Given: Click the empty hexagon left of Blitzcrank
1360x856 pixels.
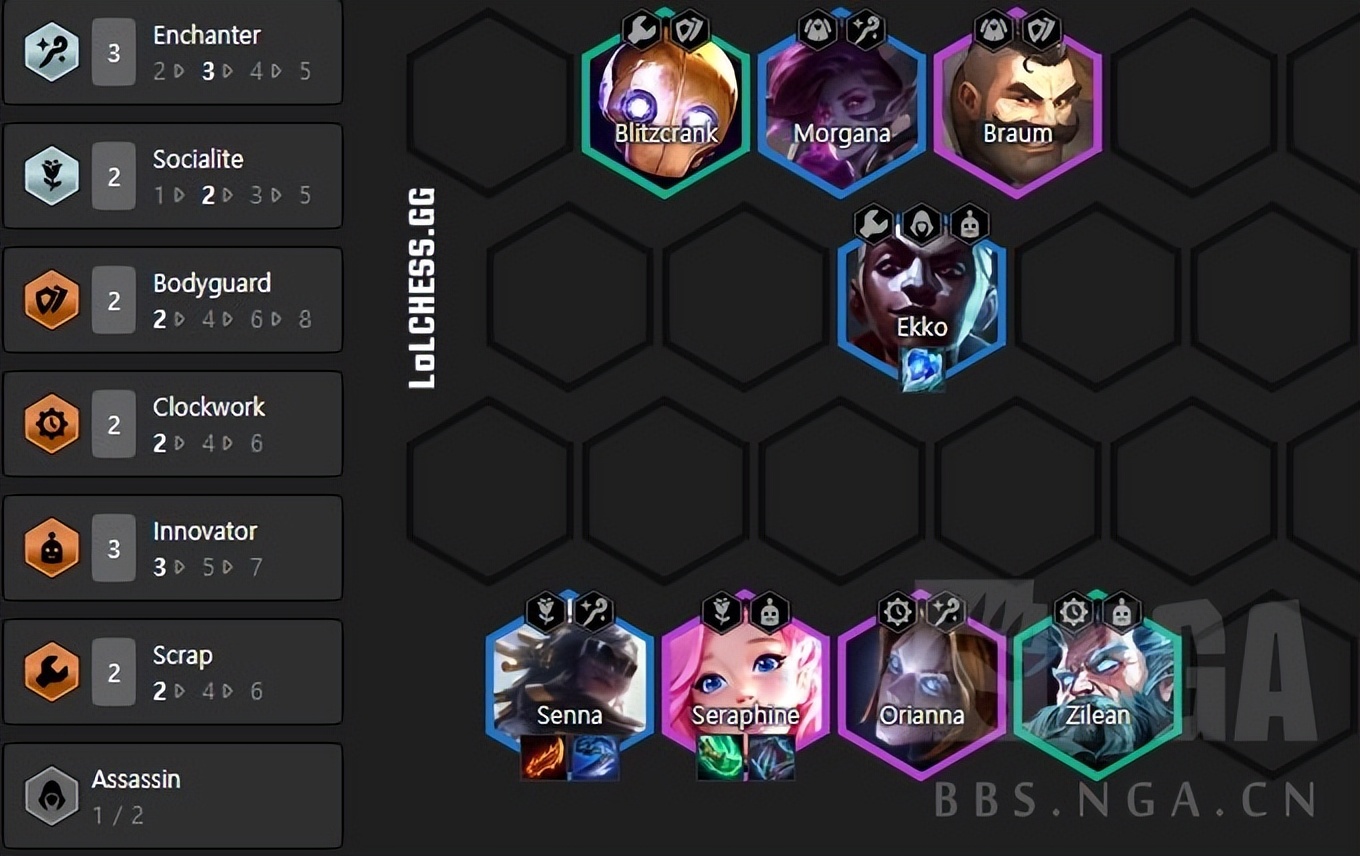Looking at the screenshot, I should pyautogui.click(x=490, y=104).
